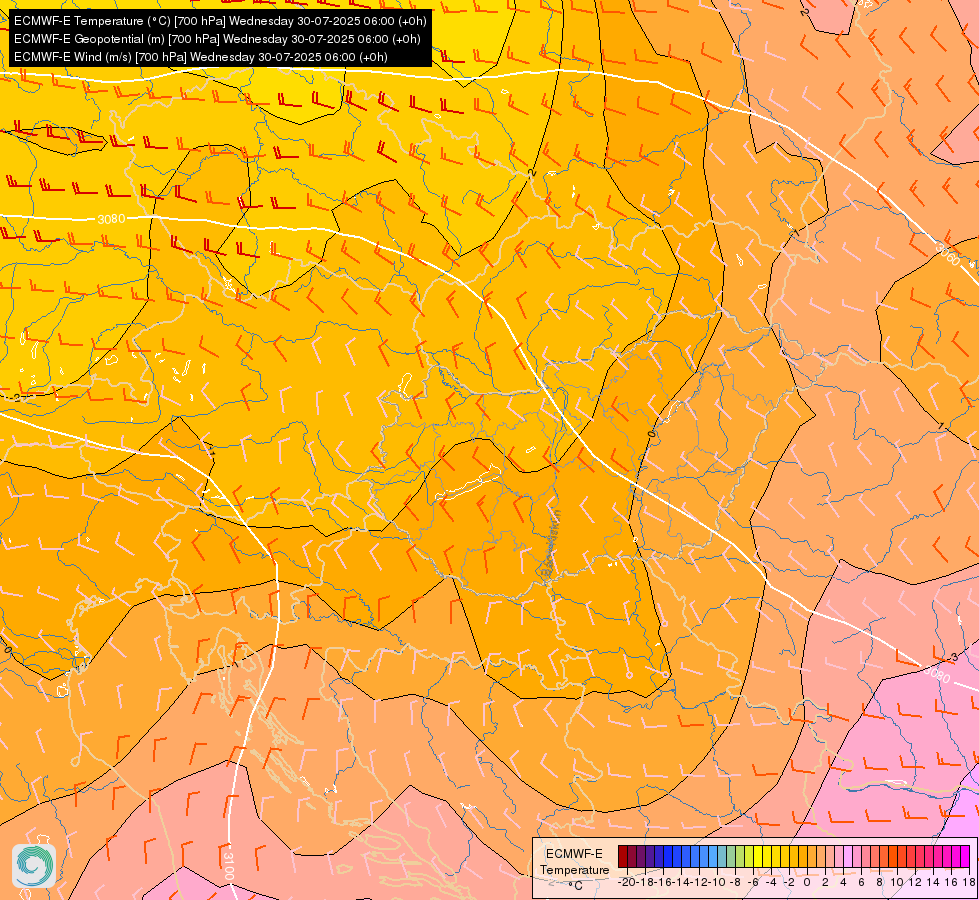The width and height of the screenshot is (979, 900).
Task: Click the legend tick value 14
Action: 933,882
